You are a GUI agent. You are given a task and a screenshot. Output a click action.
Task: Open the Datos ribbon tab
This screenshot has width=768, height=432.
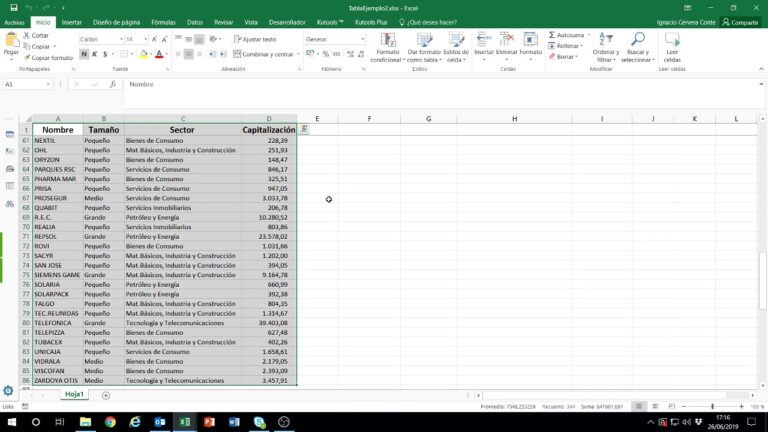(x=195, y=21)
